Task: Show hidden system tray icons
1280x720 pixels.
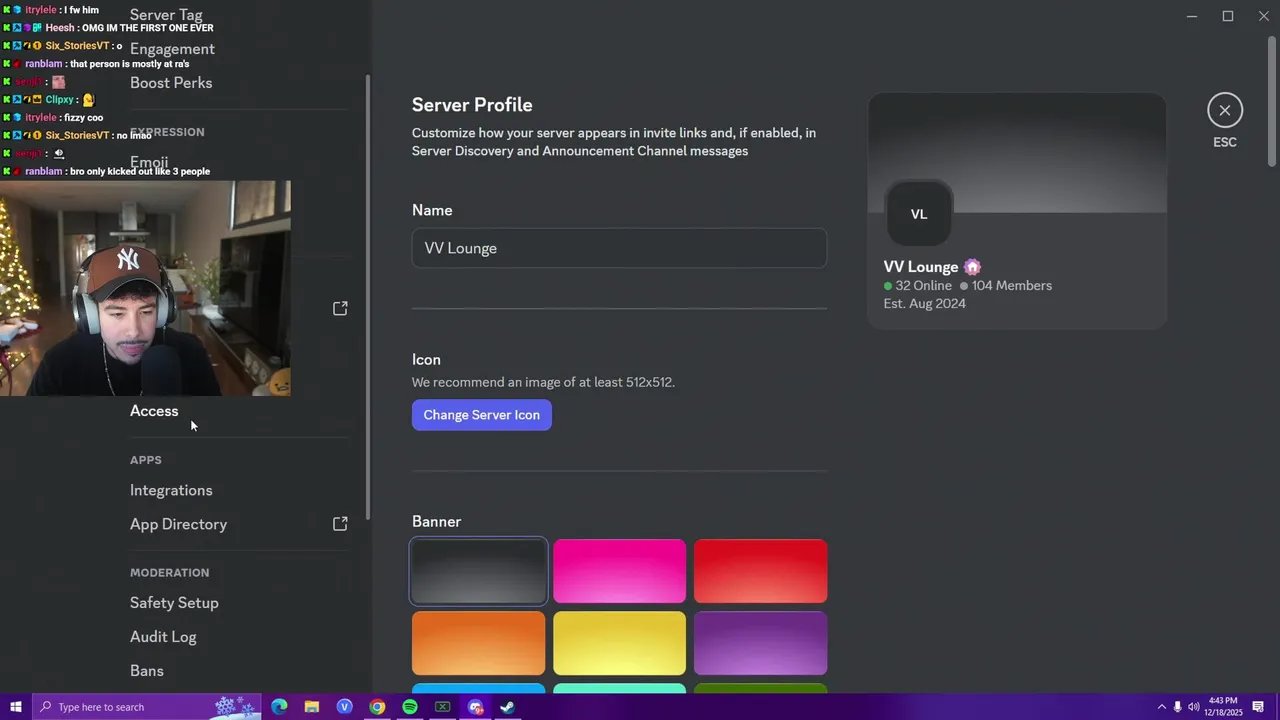Action: [x=1161, y=707]
